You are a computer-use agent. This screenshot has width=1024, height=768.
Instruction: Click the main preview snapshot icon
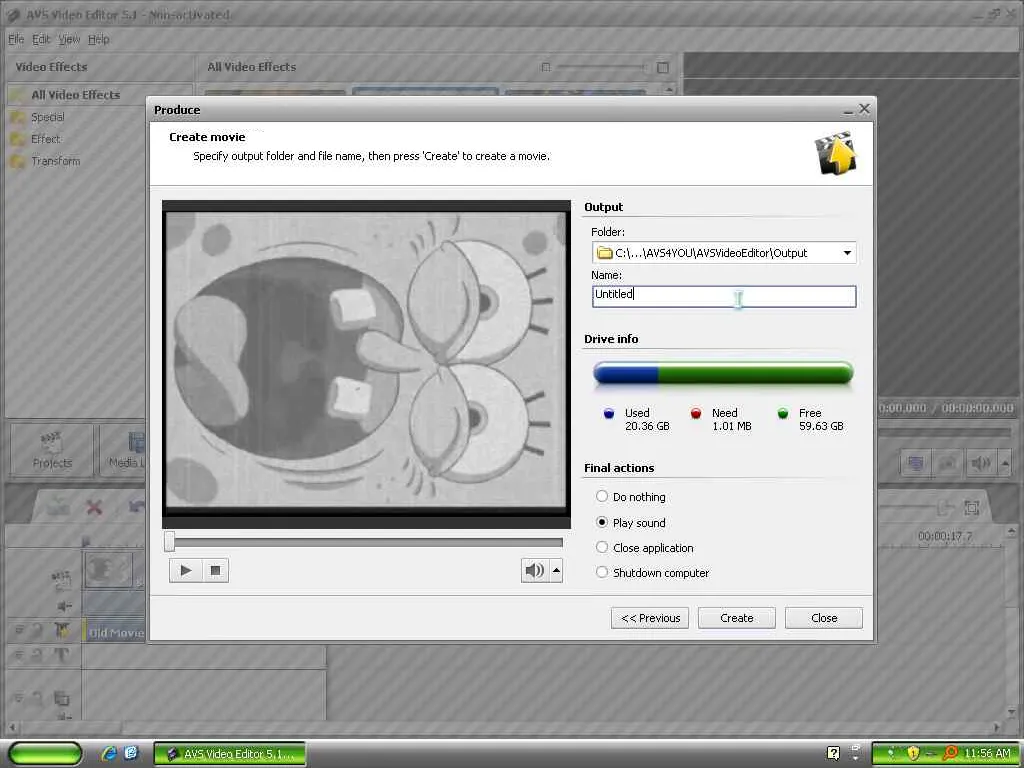click(x=948, y=464)
